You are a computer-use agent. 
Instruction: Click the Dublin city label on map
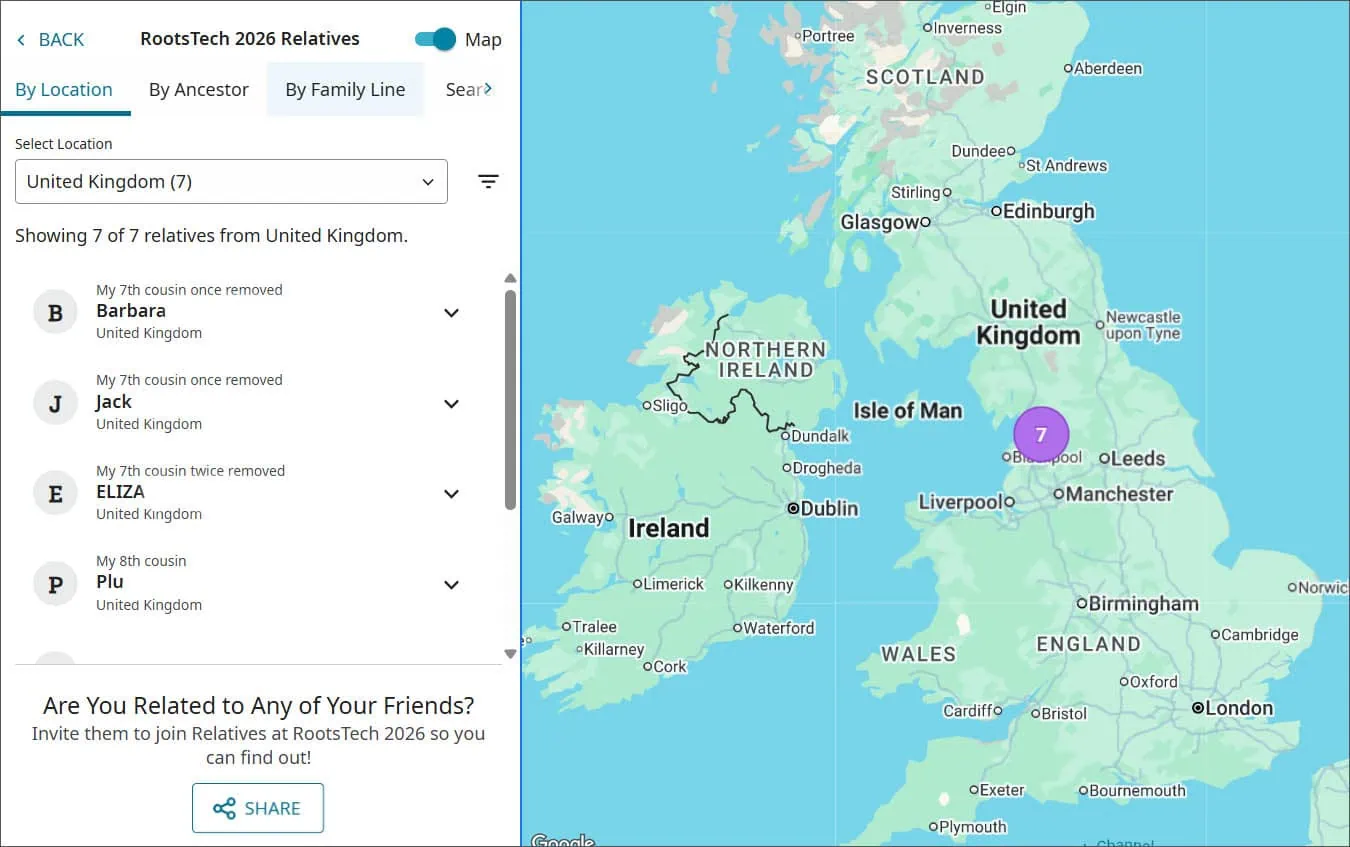tap(830, 508)
